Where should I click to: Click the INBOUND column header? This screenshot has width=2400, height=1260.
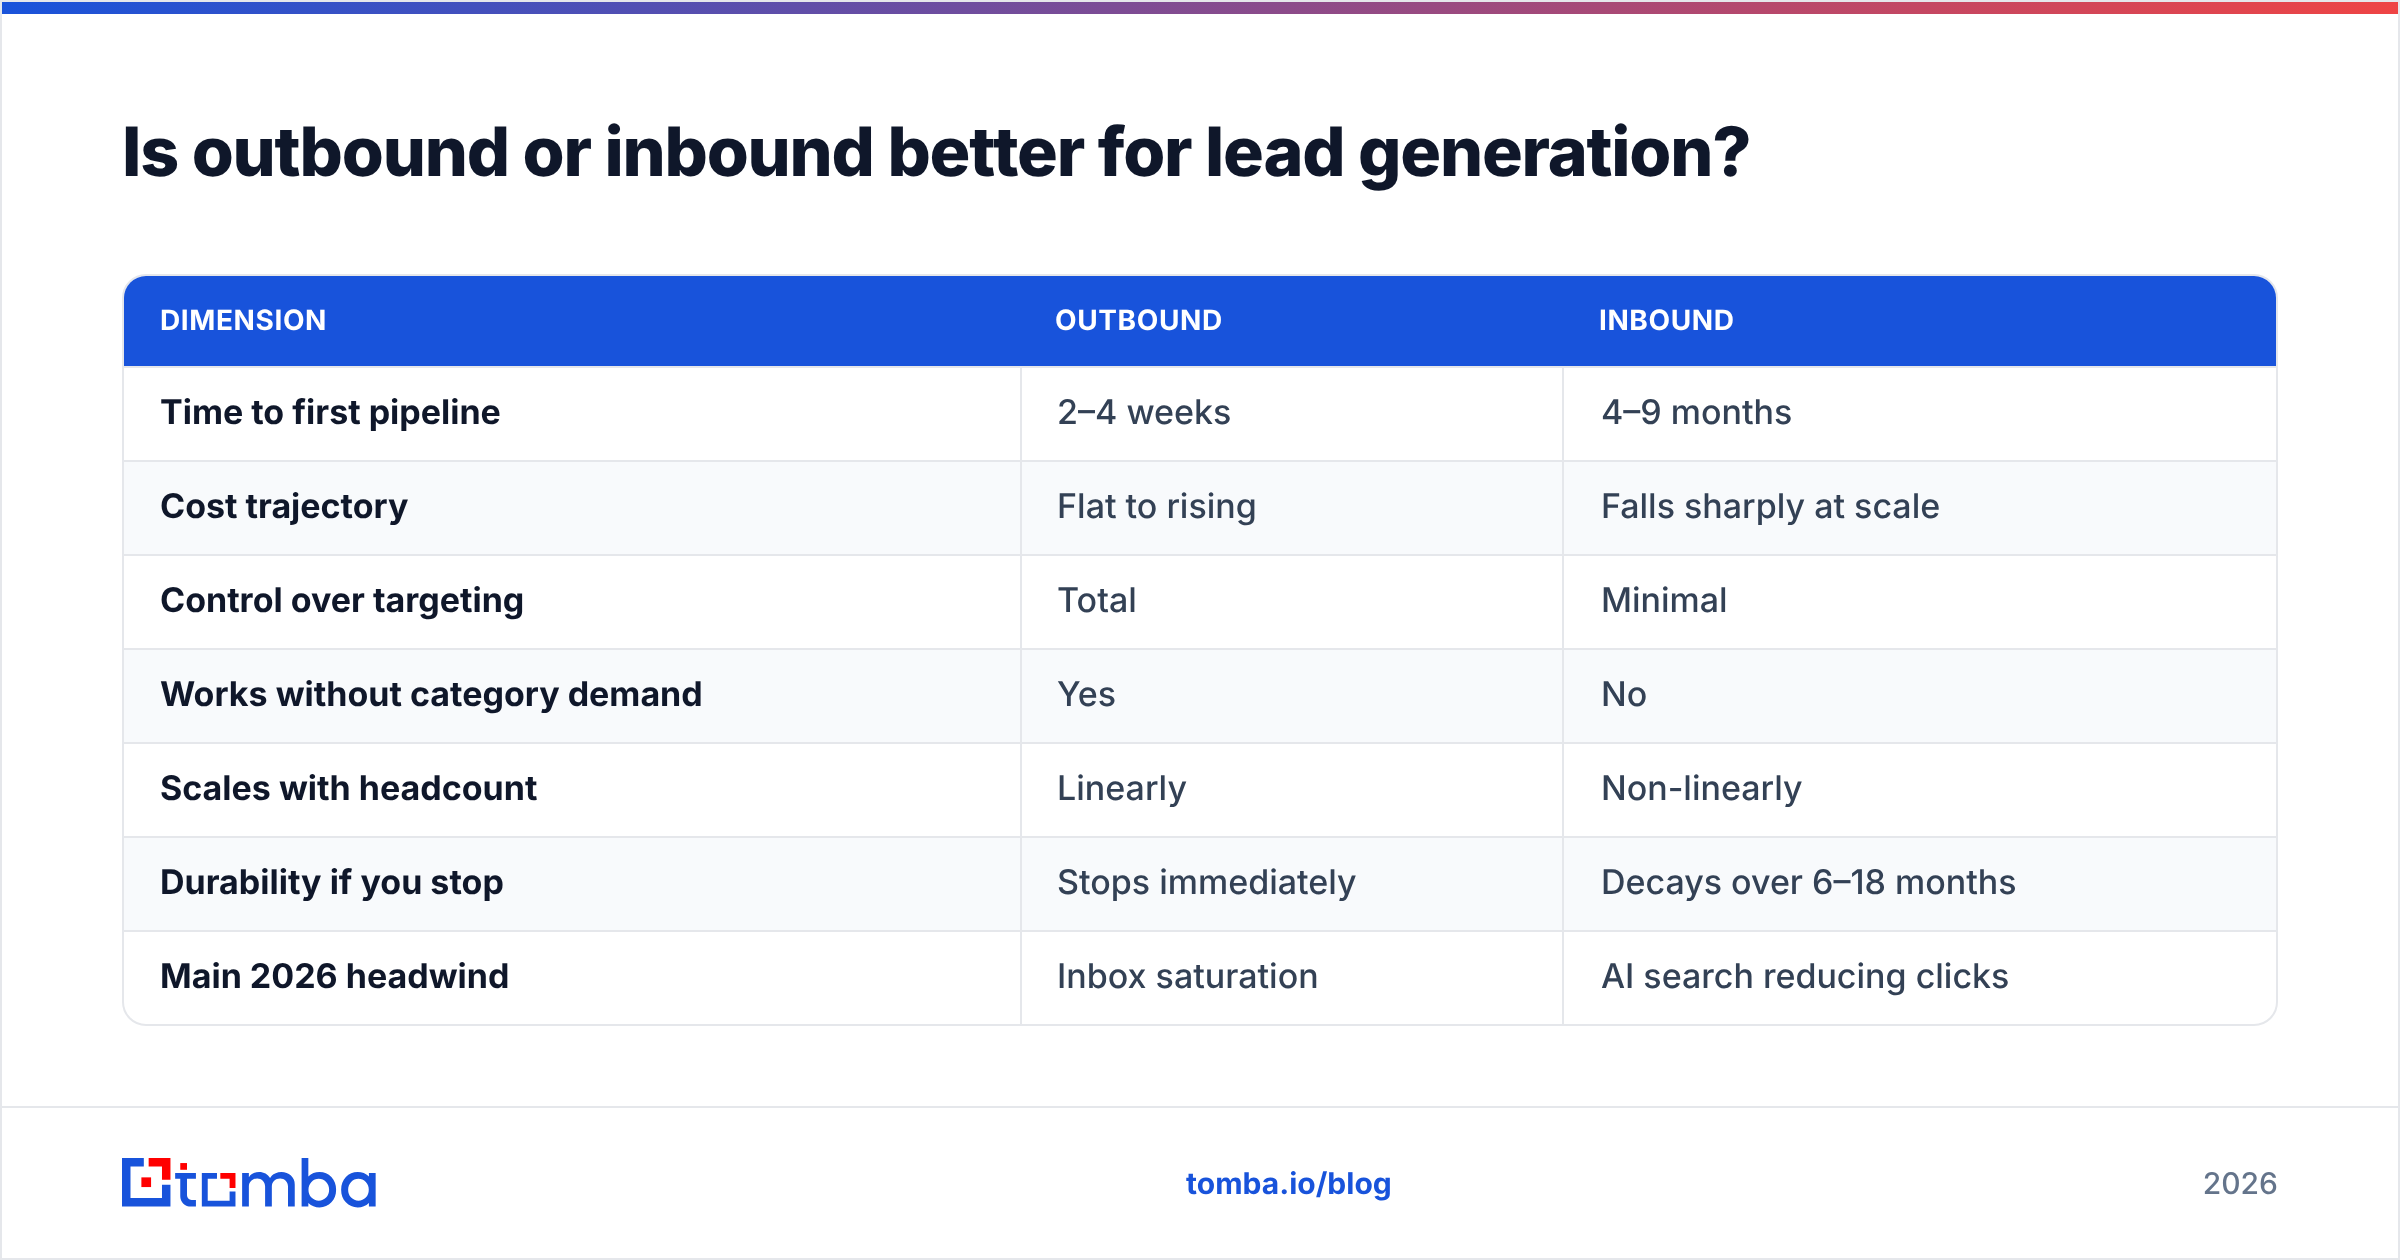click(x=1666, y=320)
